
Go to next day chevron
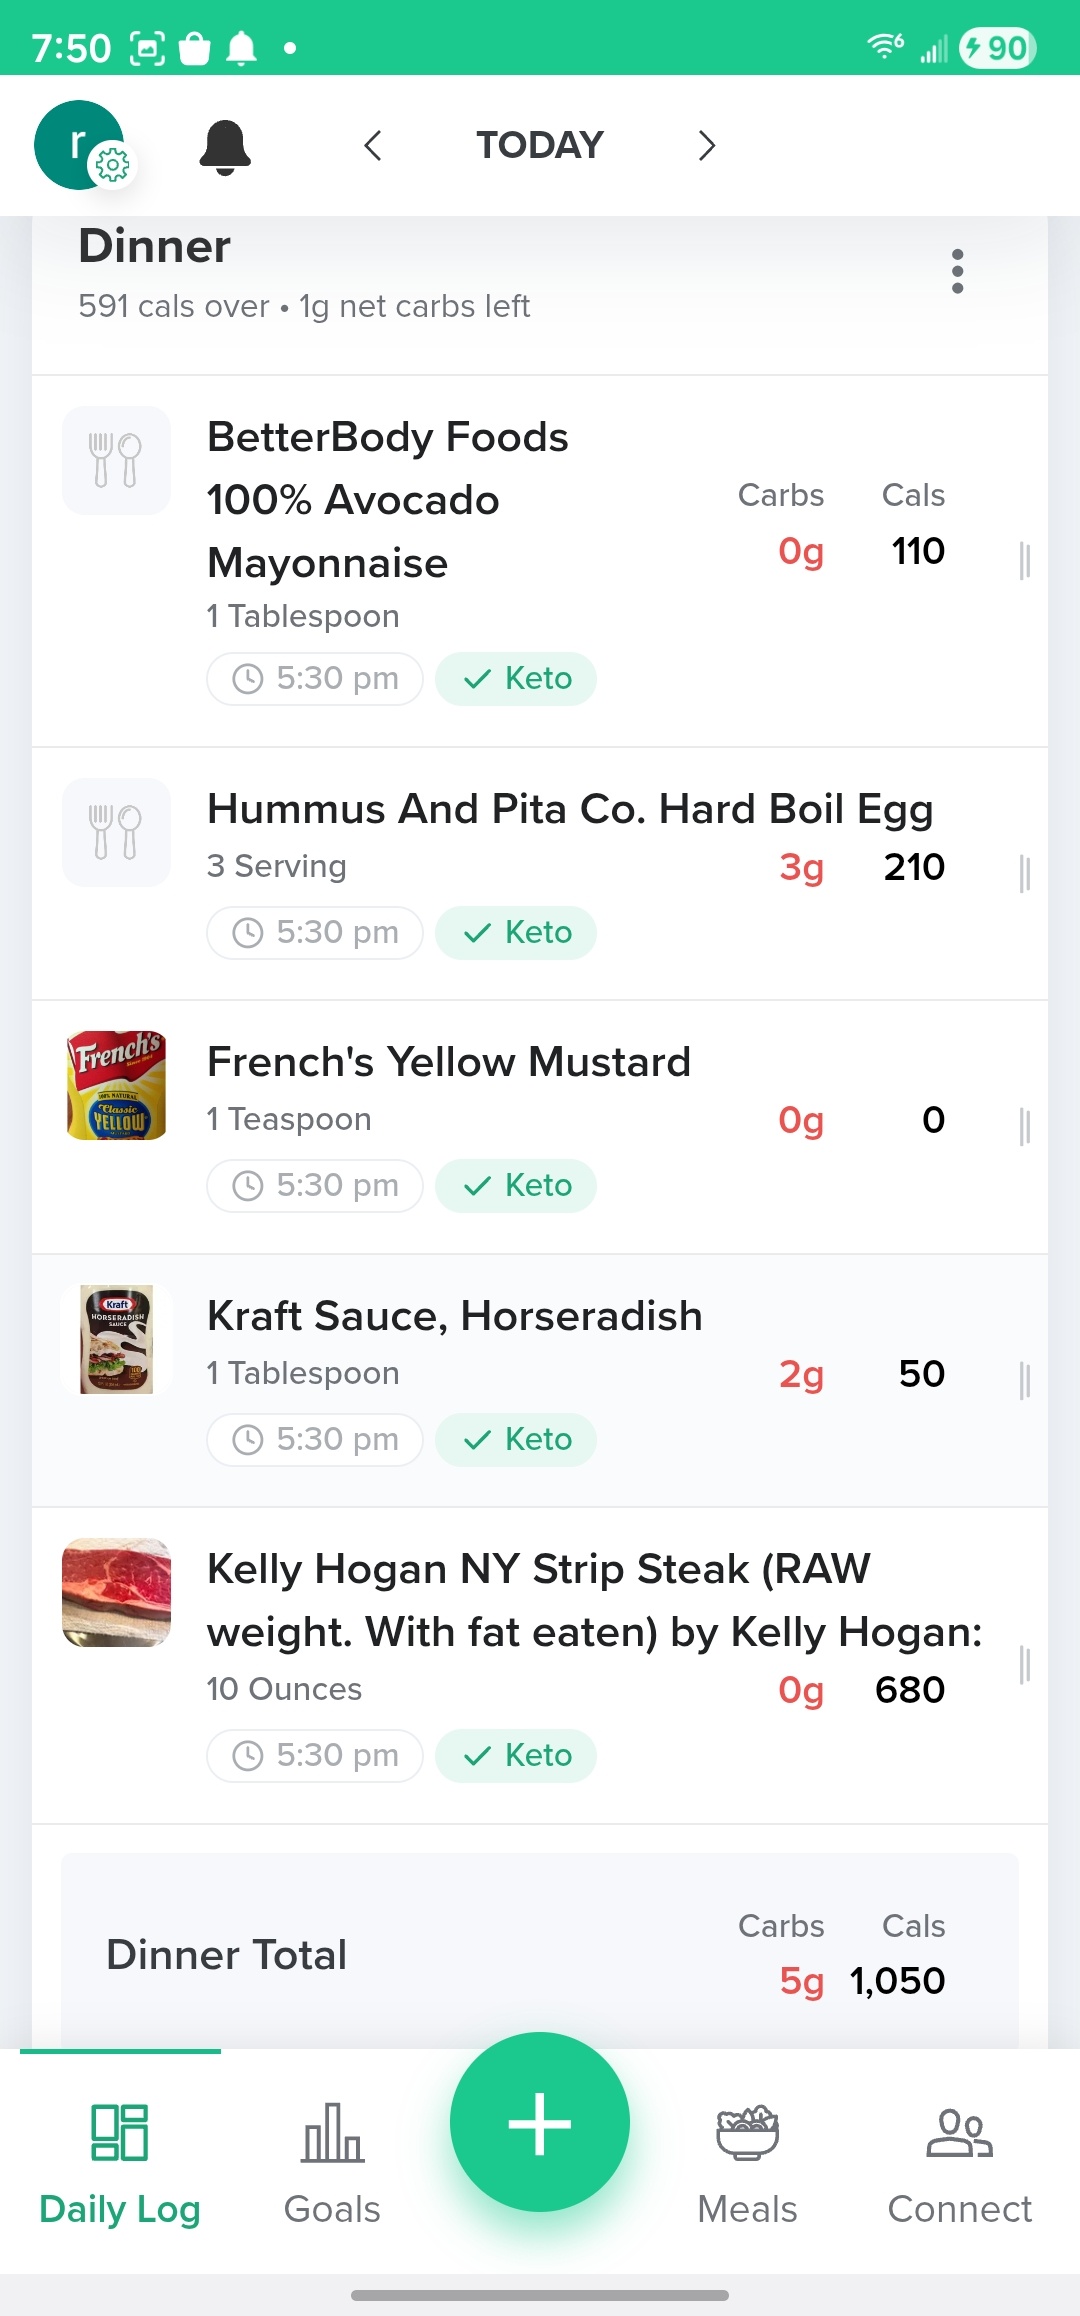click(706, 146)
